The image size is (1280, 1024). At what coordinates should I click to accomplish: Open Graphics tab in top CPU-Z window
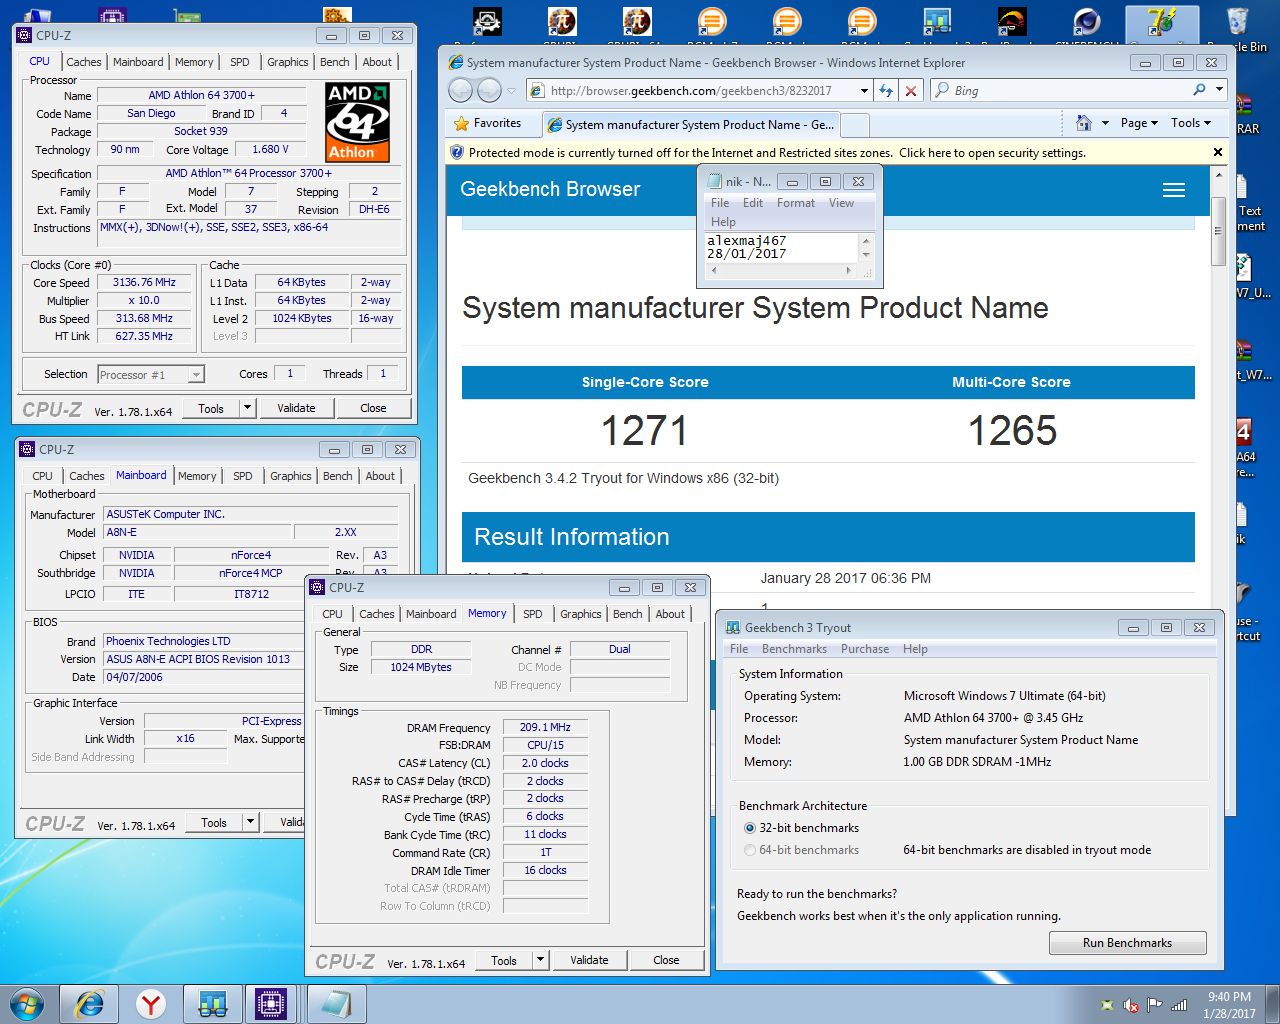288,62
